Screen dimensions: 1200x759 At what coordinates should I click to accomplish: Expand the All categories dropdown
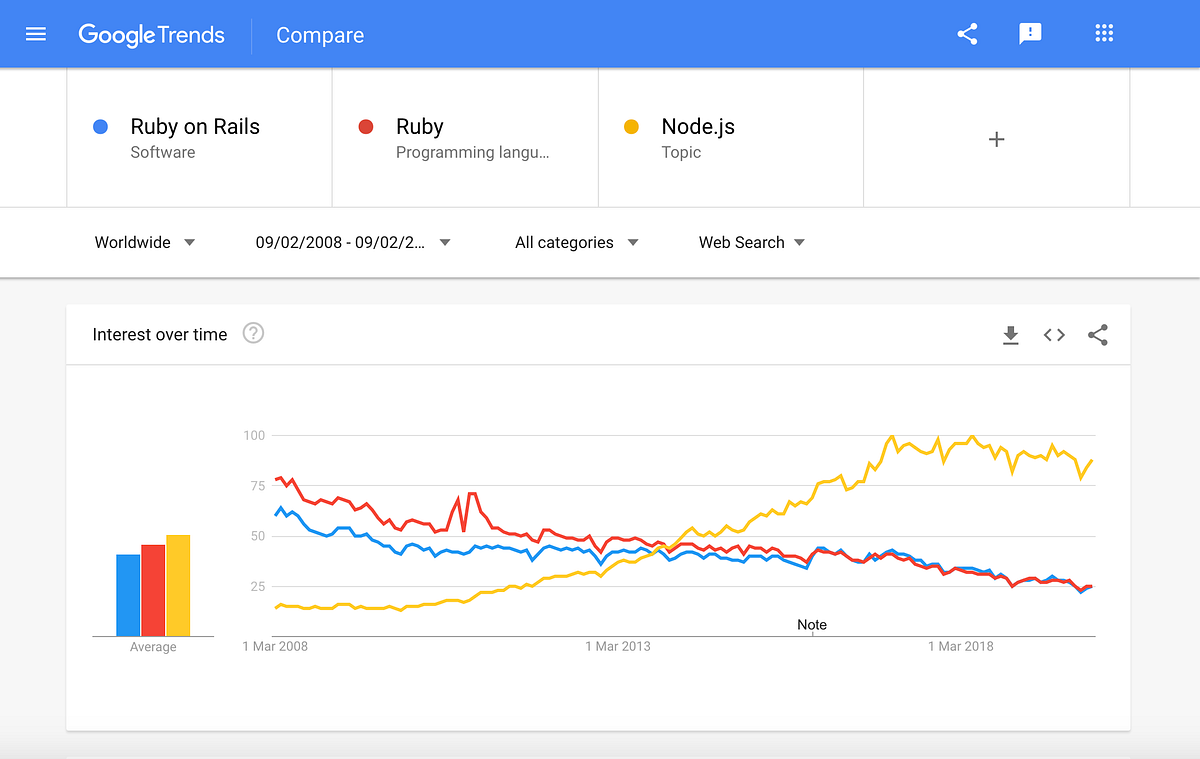[x=575, y=242]
